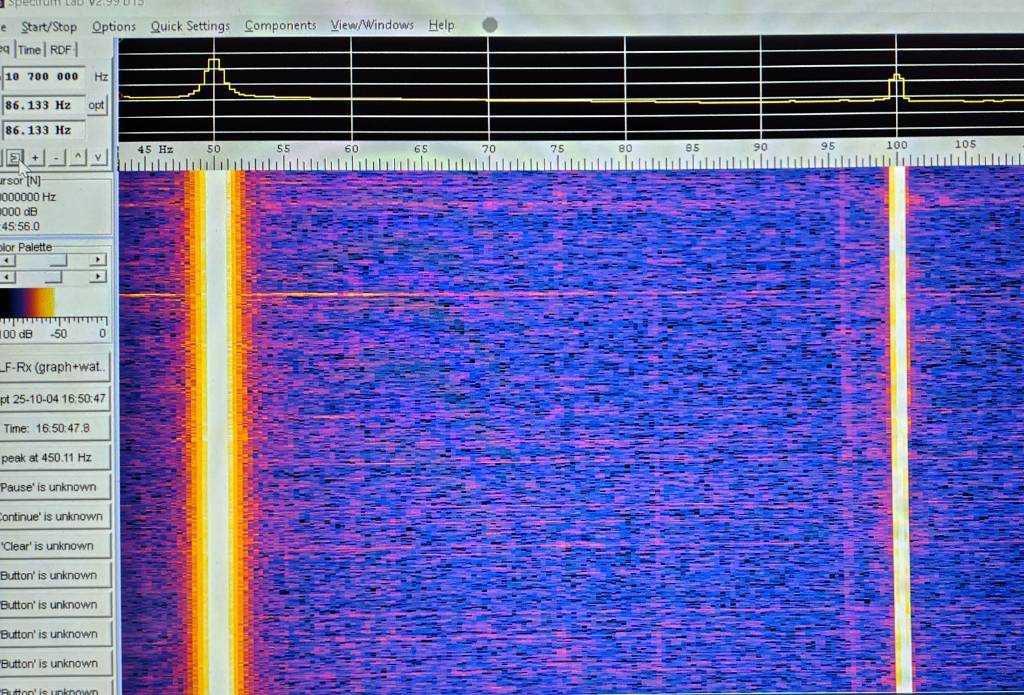The width and height of the screenshot is (1024, 695).
Task: Click bottom Color Palette slider's right arrow
Action: 97,277
